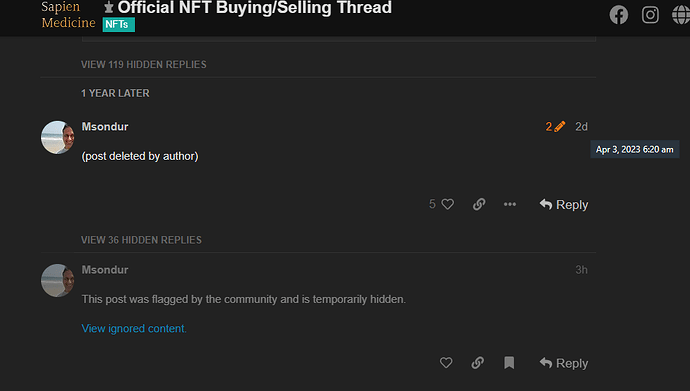Show more actions with ellipsis icon
The height and width of the screenshot is (391, 690).
[510, 204]
